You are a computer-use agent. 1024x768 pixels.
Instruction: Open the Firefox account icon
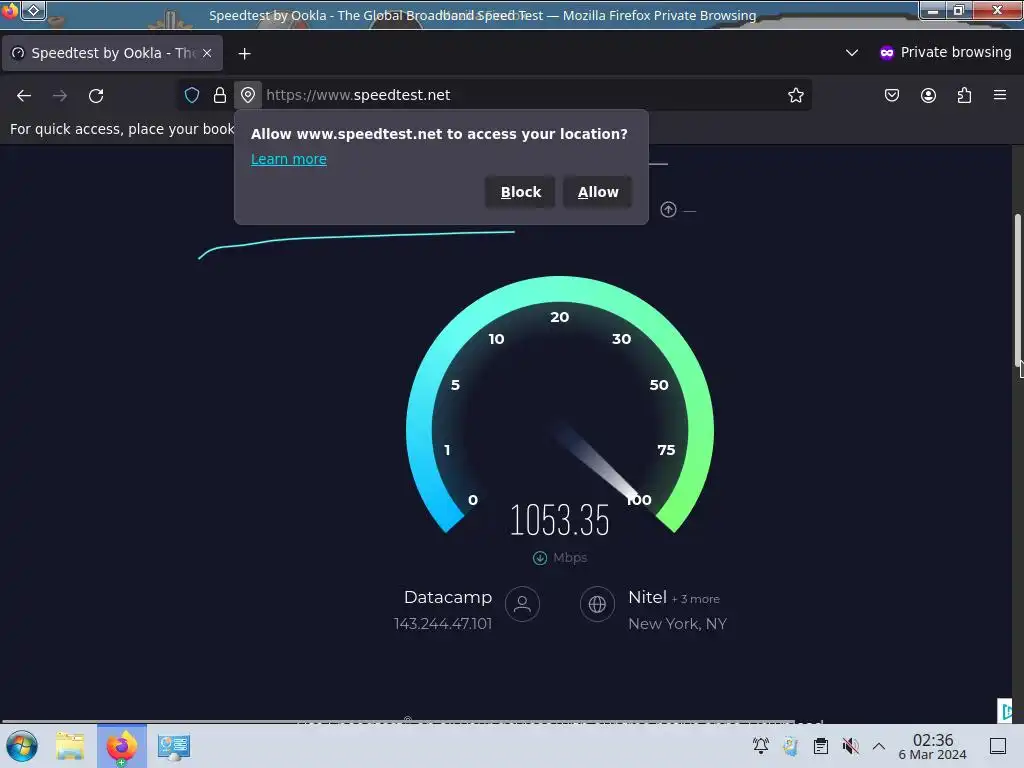928,95
